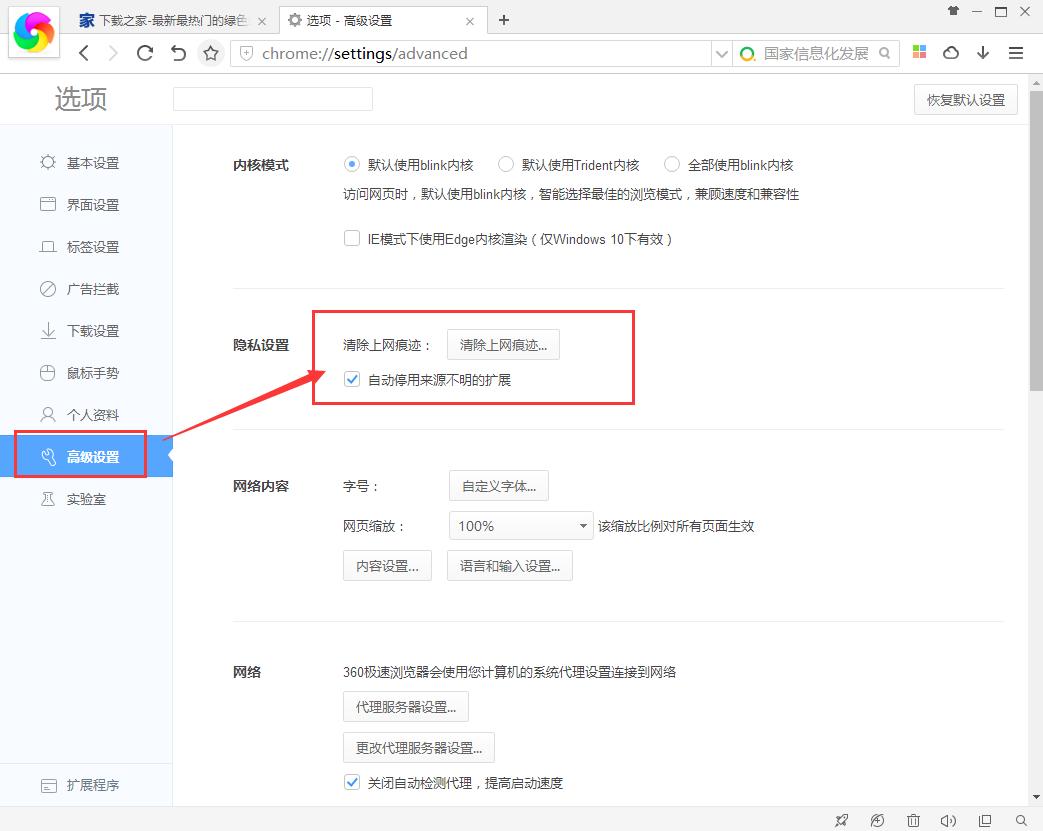The width and height of the screenshot is (1043, 831).
Task: Click the rocket boost icon in status bar
Action: point(841,820)
